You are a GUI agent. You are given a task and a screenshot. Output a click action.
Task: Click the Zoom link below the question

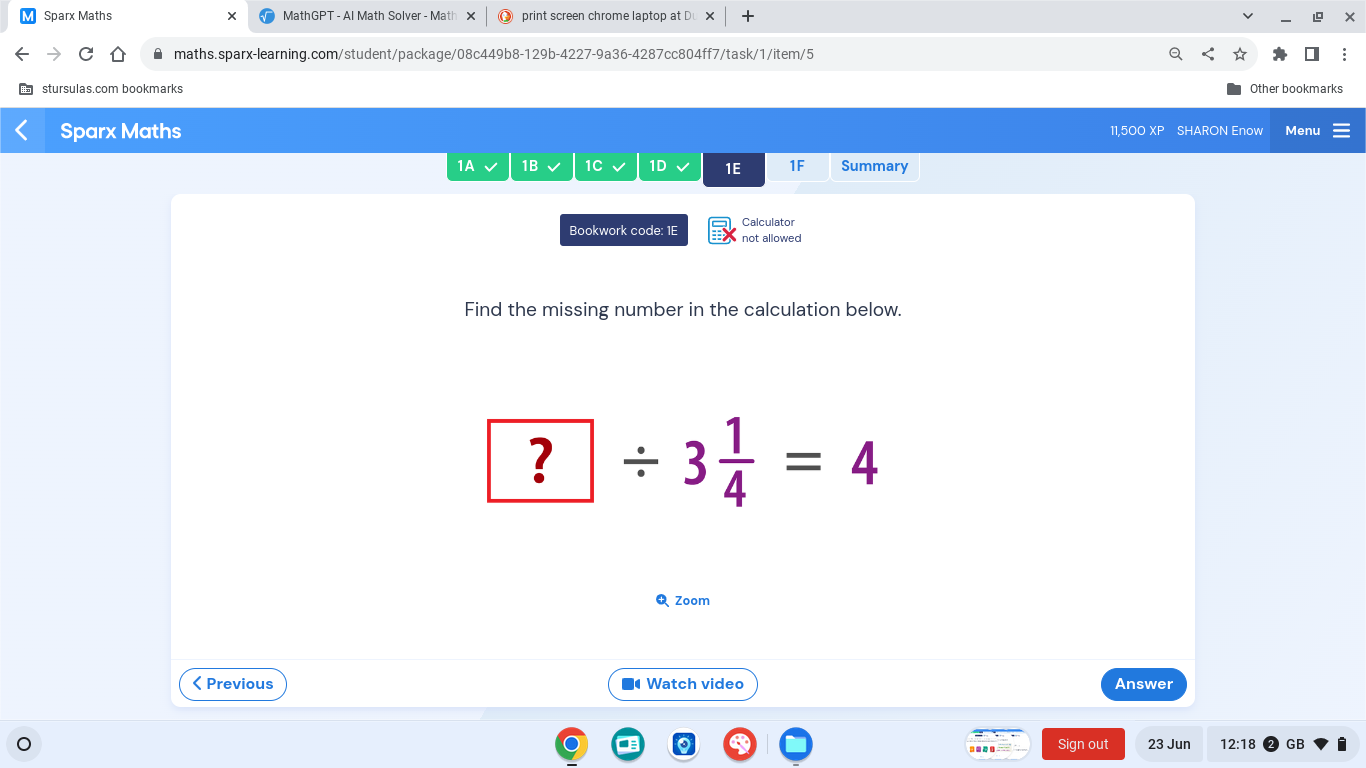pyautogui.click(x=683, y=600)
